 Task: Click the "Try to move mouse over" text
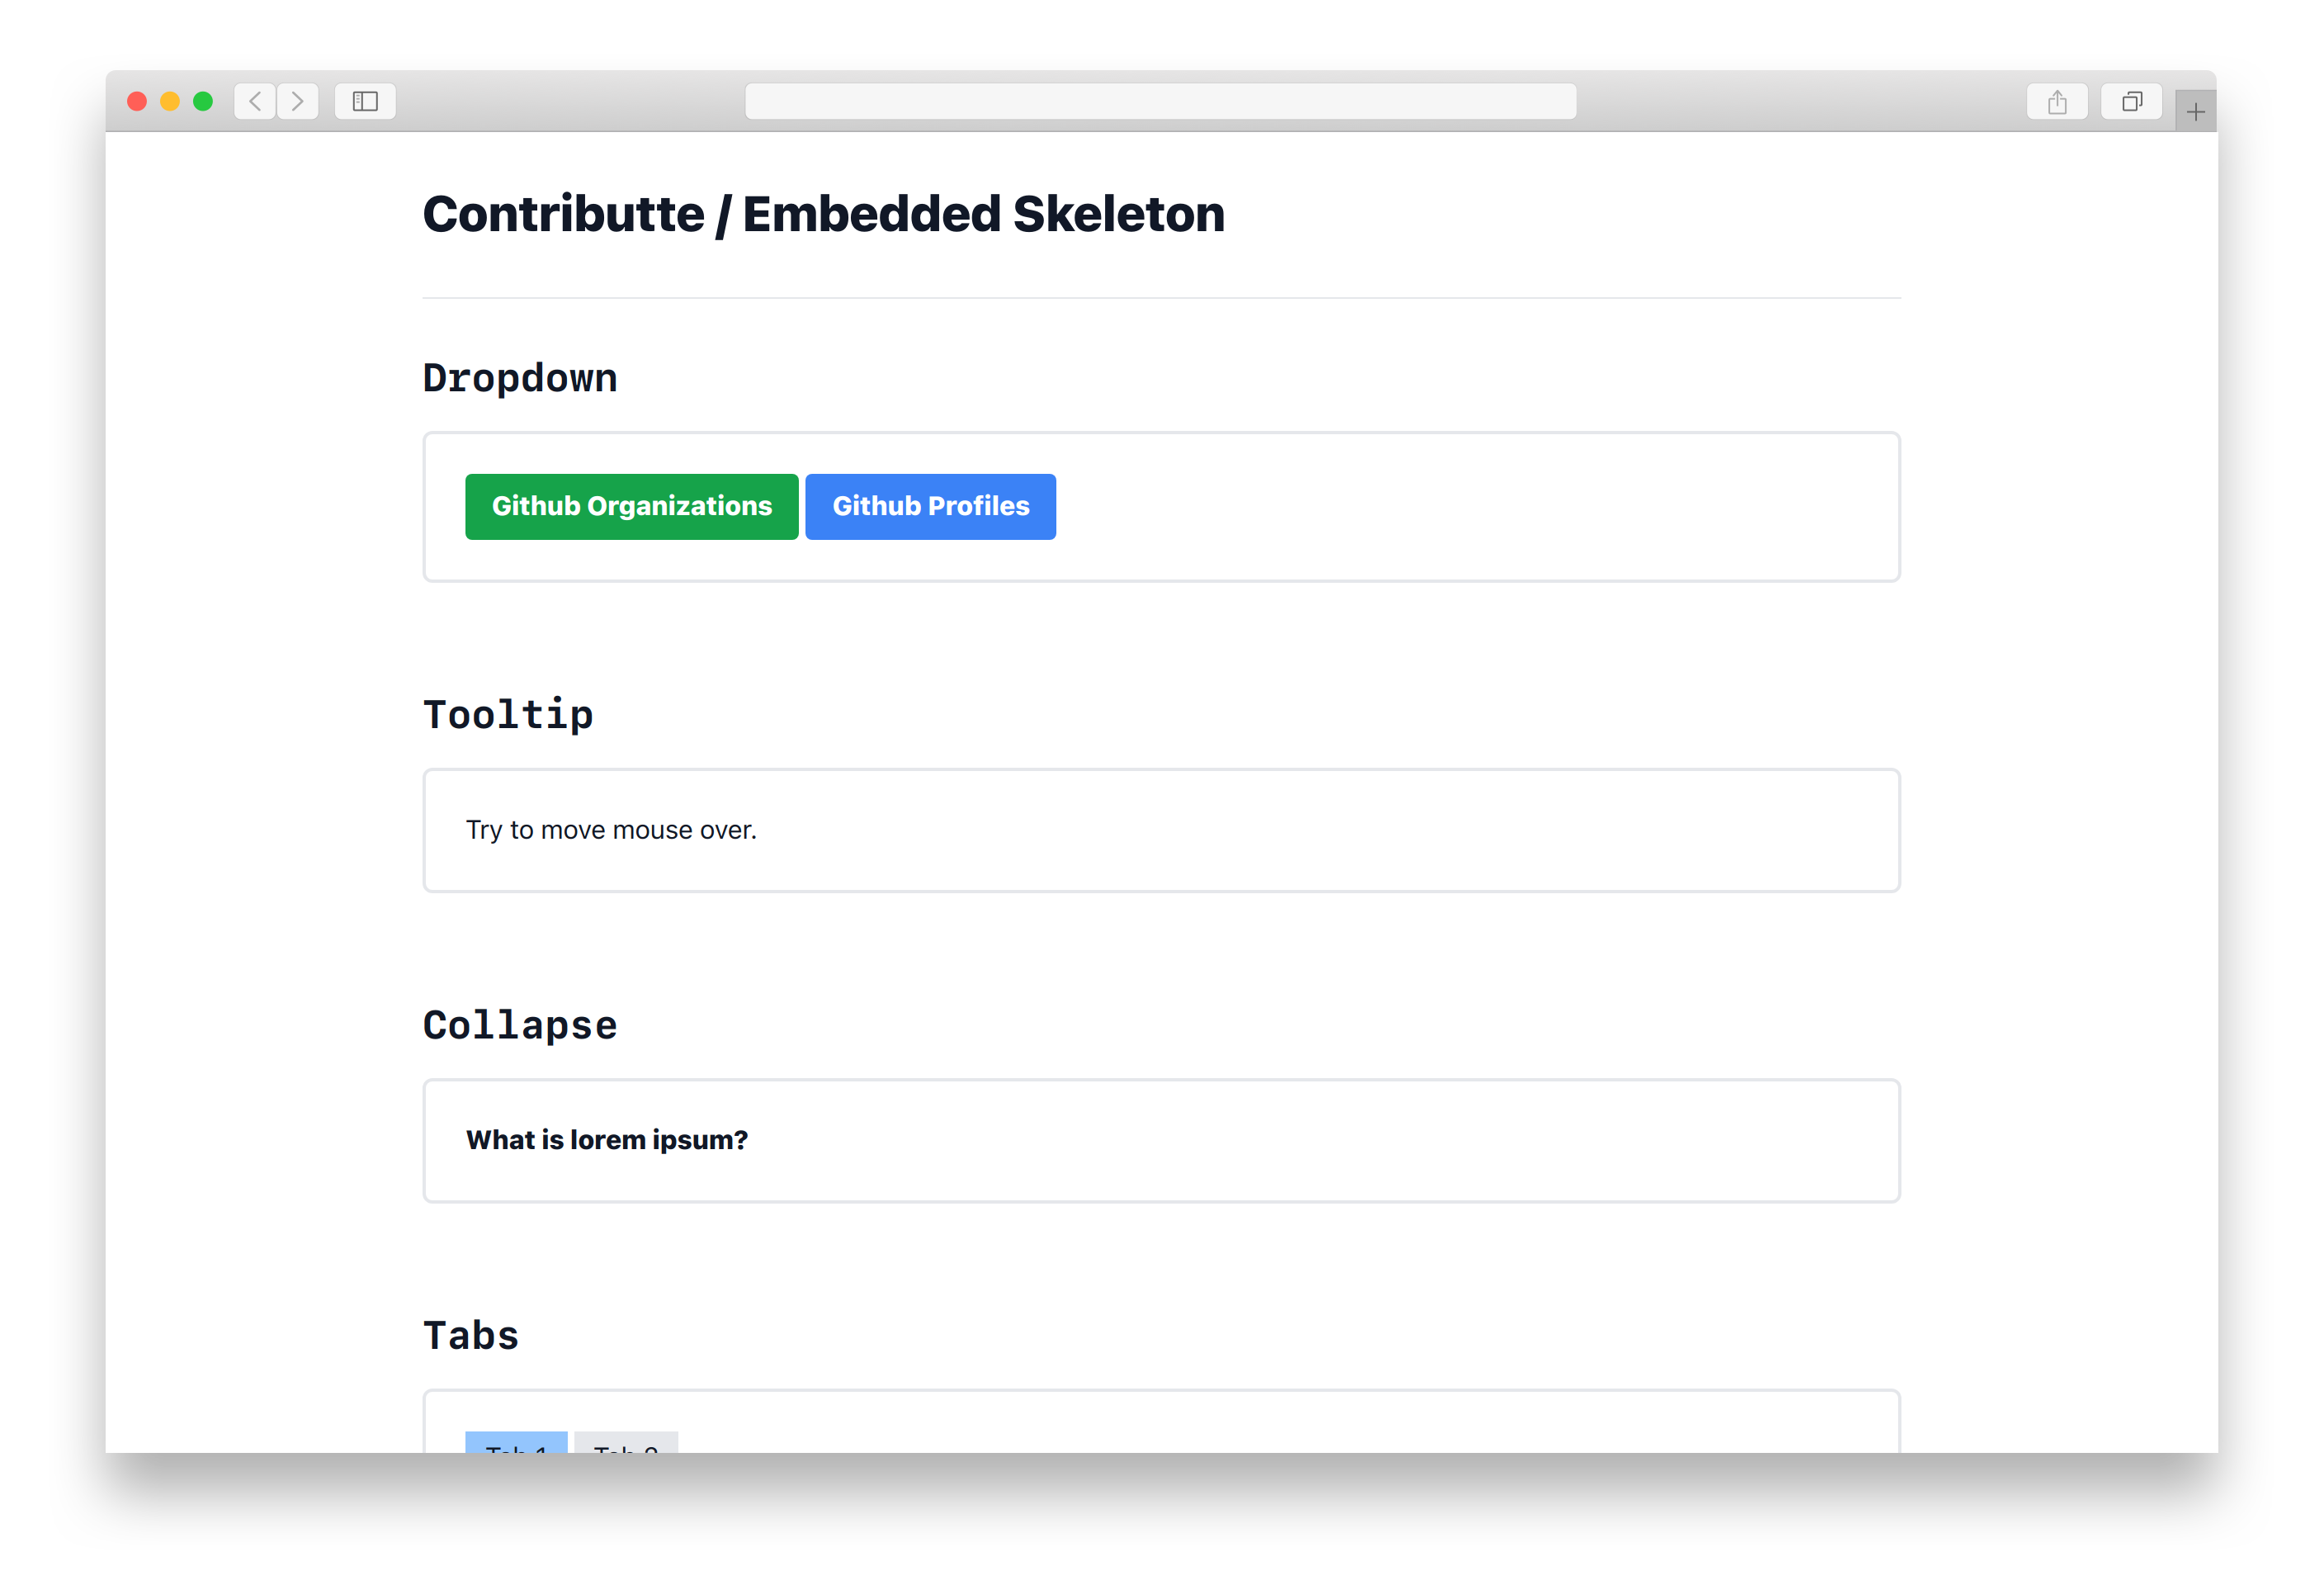[x=611, y=830]
